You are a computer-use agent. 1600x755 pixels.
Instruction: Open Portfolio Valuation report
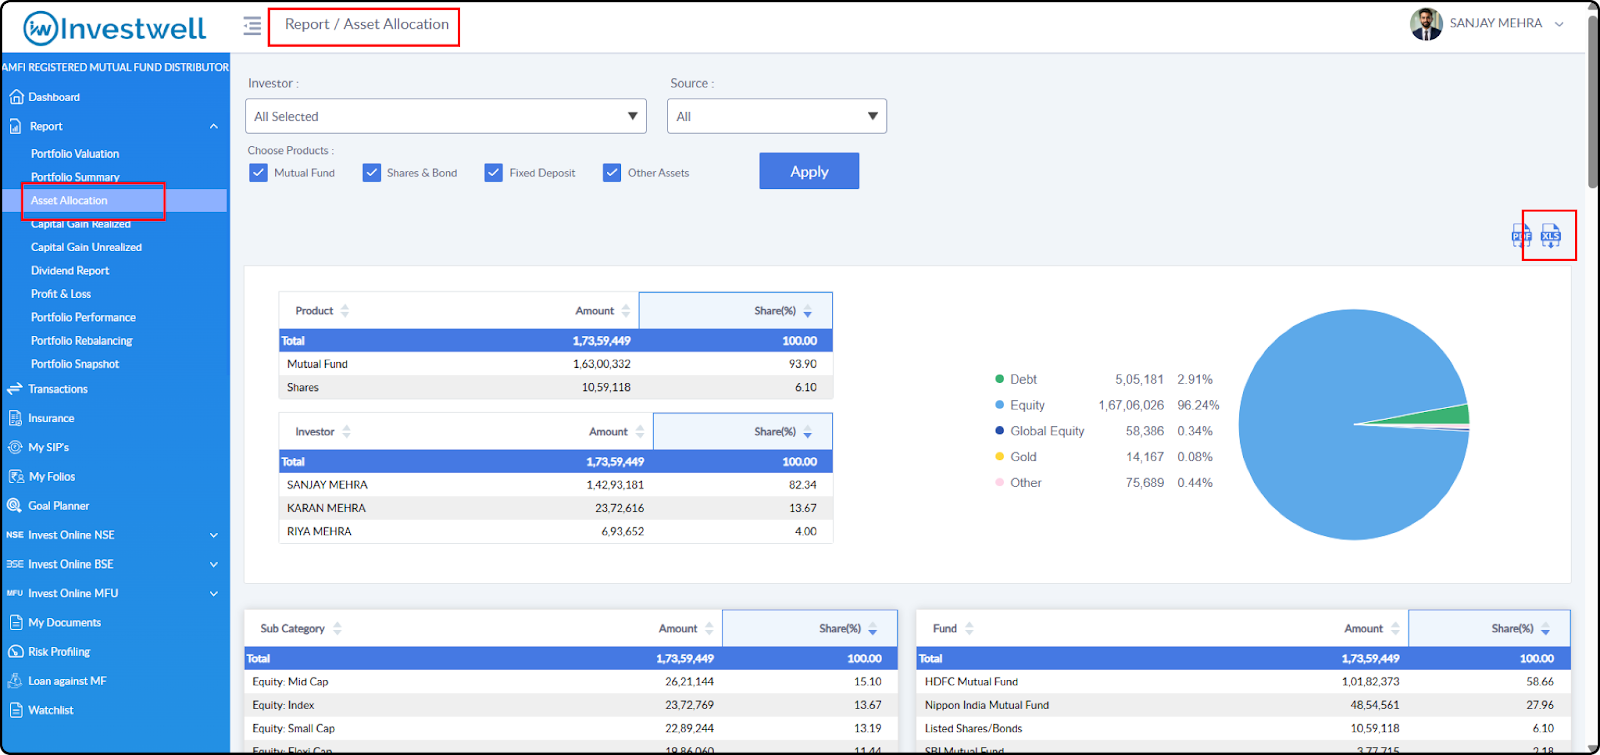pyautogui.click(x=75, y=154)
